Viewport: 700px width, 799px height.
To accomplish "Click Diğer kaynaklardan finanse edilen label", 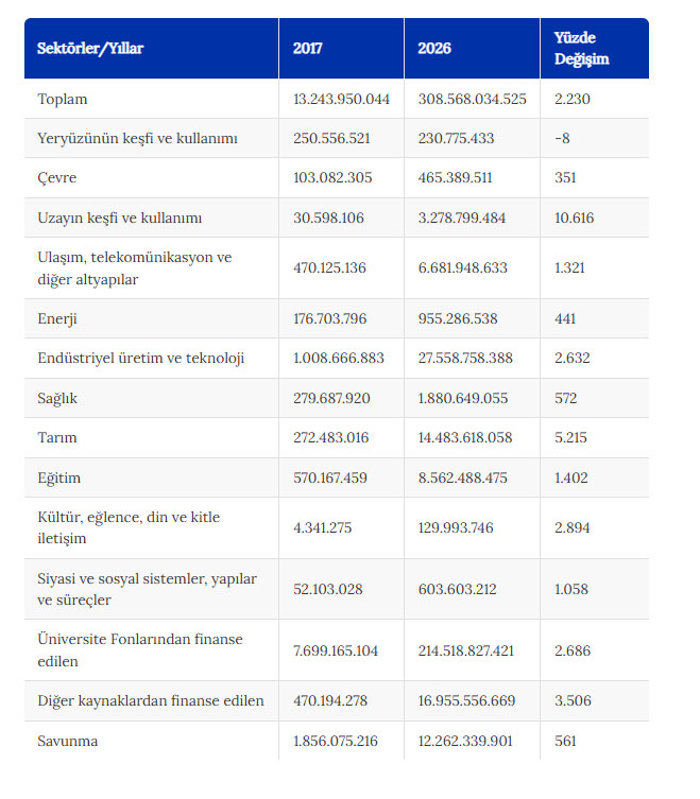I will pyautogui.click(x=151, y=701).
